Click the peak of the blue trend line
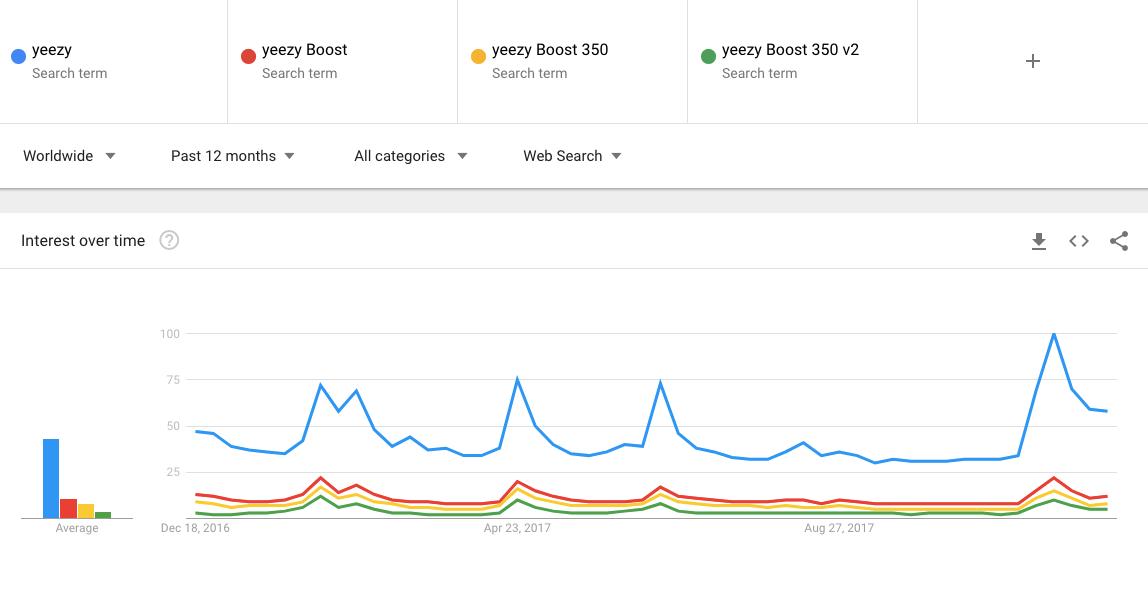Screen dimensions: 1148x604 pyautogui.click(x=1054, y=334)
